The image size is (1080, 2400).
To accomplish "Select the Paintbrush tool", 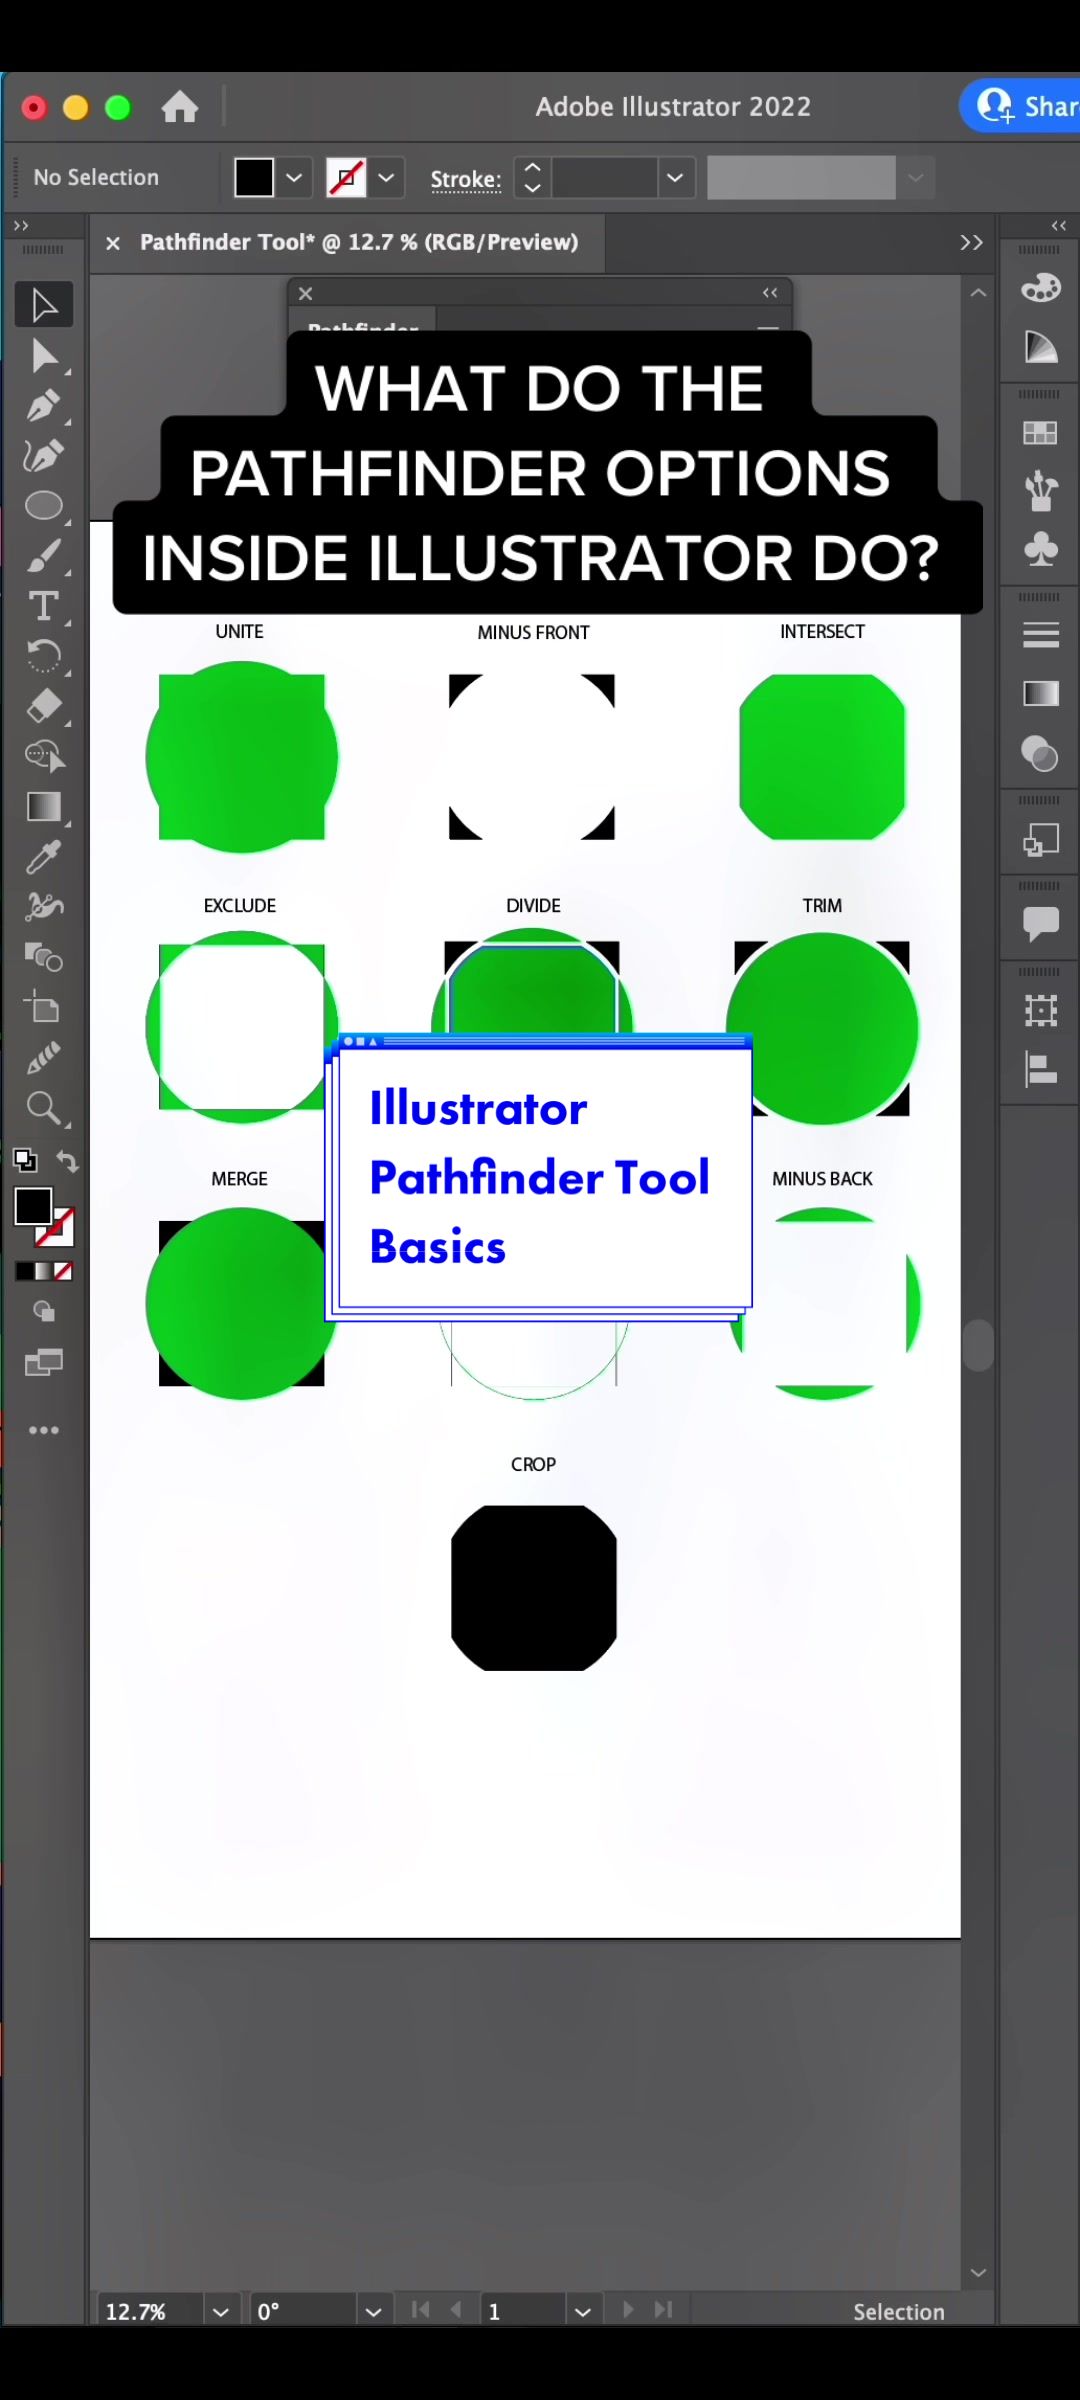I will tap(44, 556).
